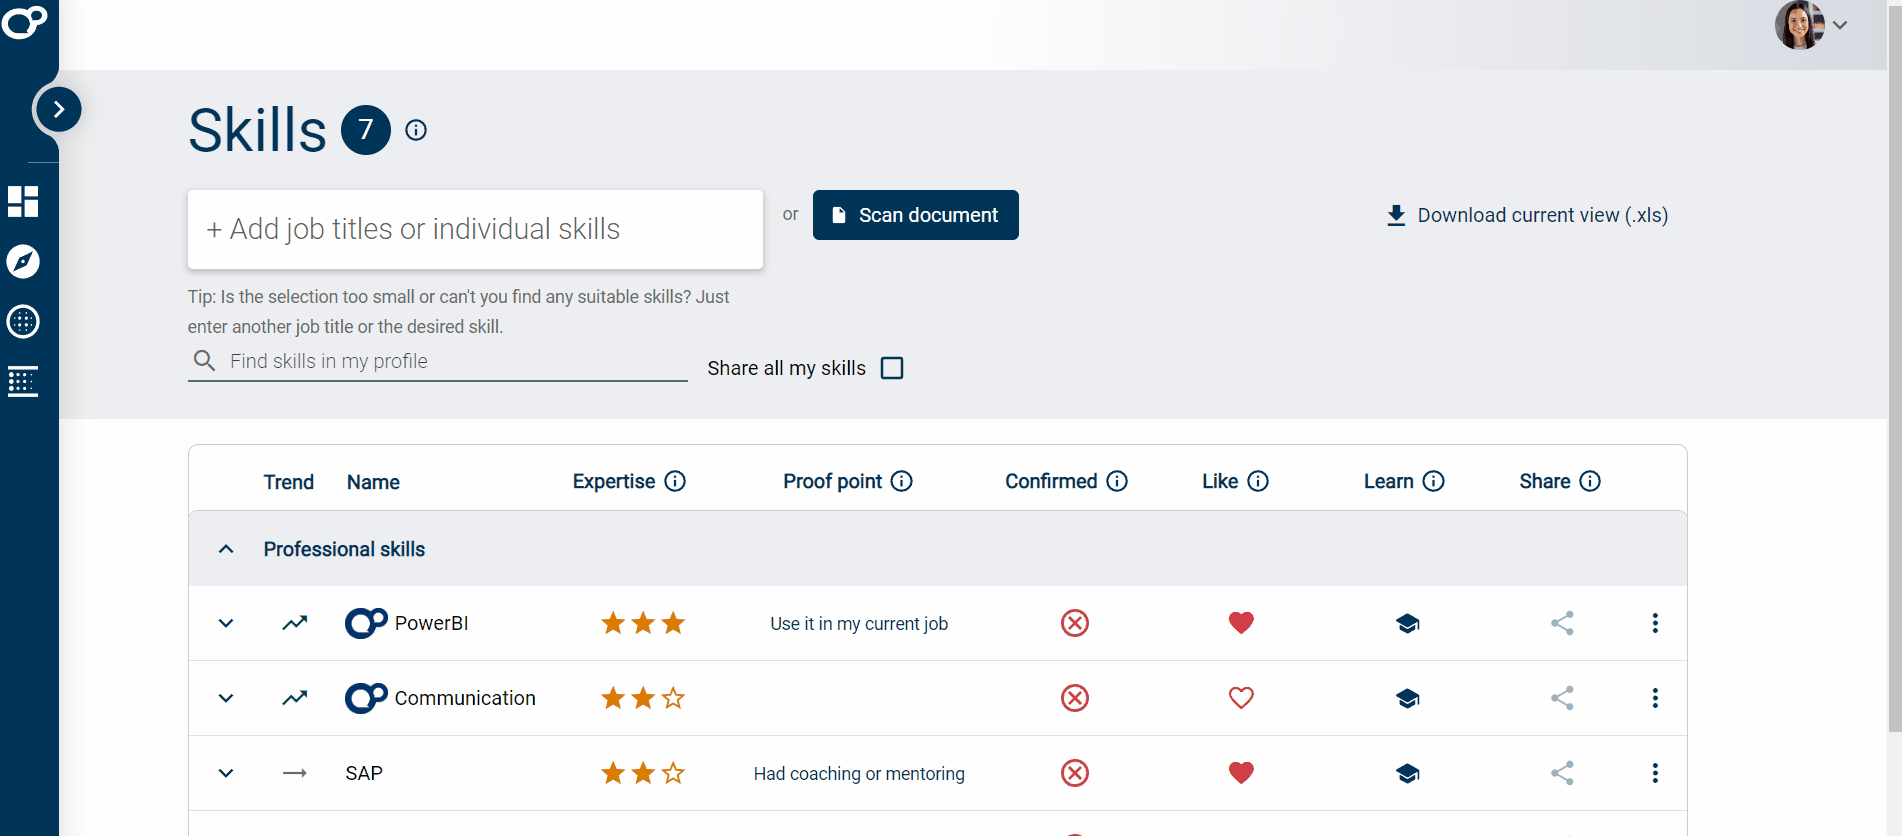Screen dimensions: 1902x836
Task: Click Download current view (.xls) link
Action: click(1527, 215)
